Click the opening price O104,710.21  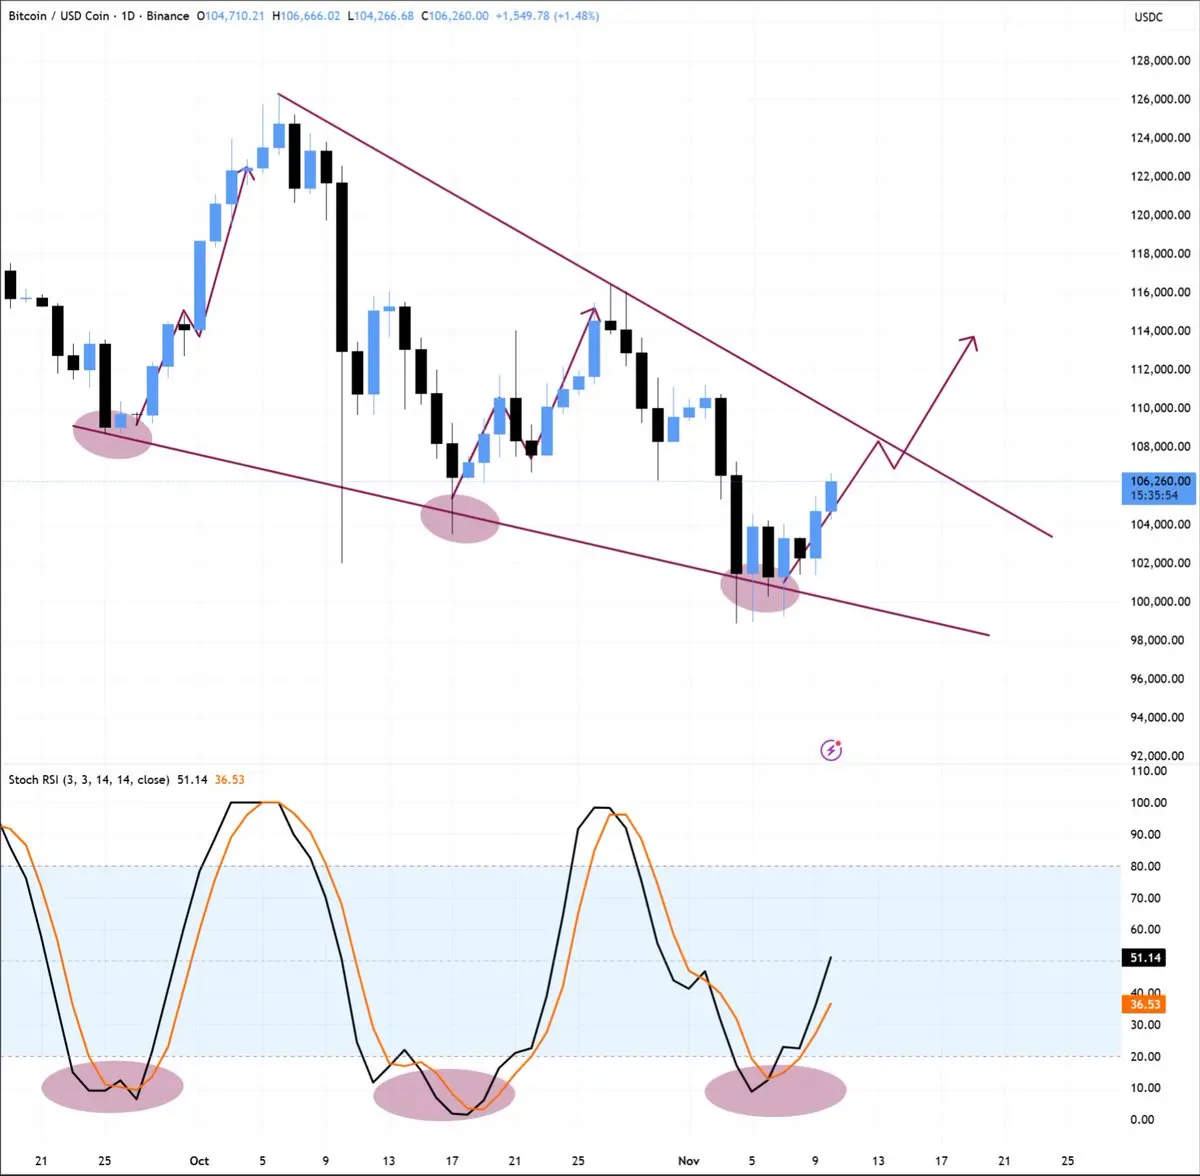pos(230,16)
